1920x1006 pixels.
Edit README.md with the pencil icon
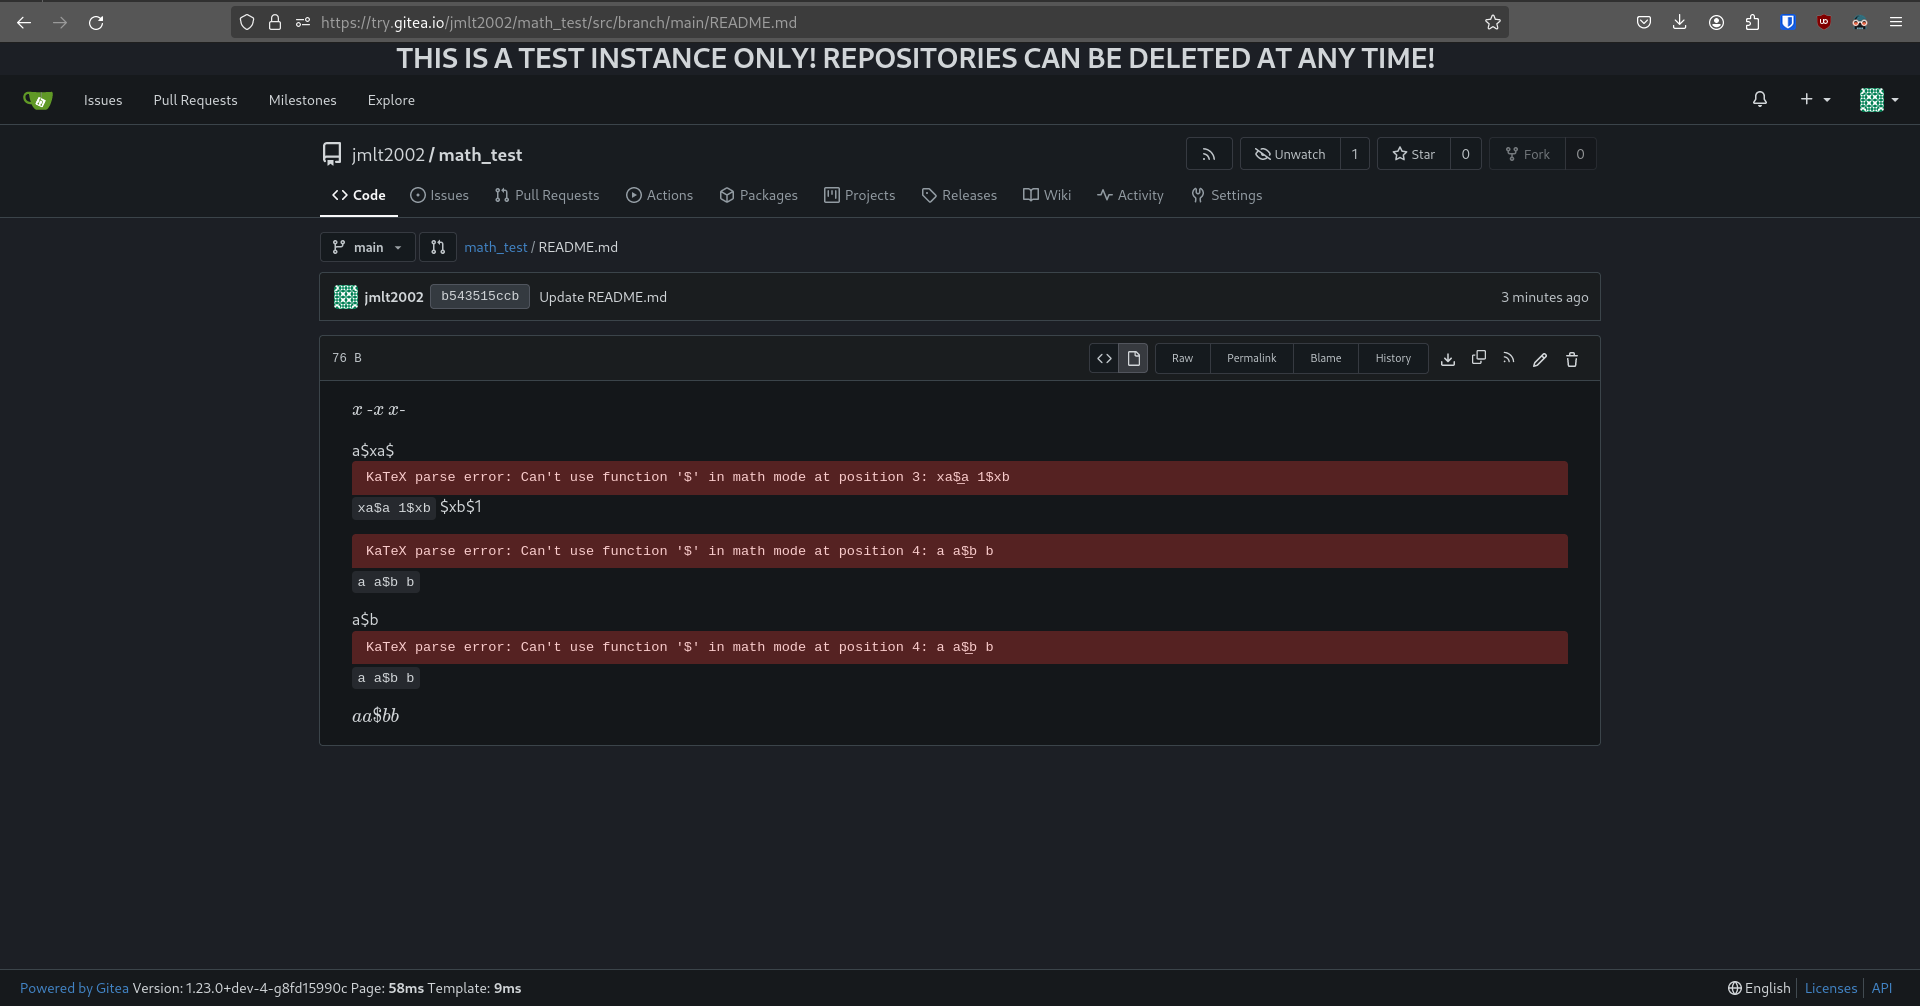[x=1540, y=359]
